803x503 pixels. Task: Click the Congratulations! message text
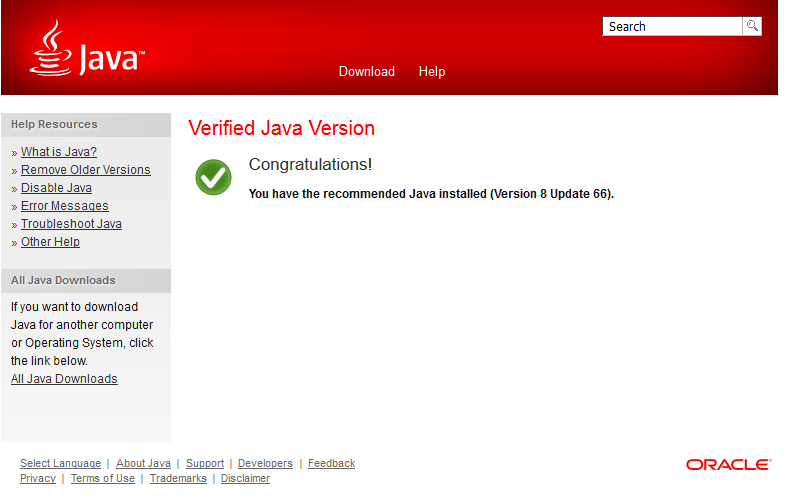(x=310, y=164)
